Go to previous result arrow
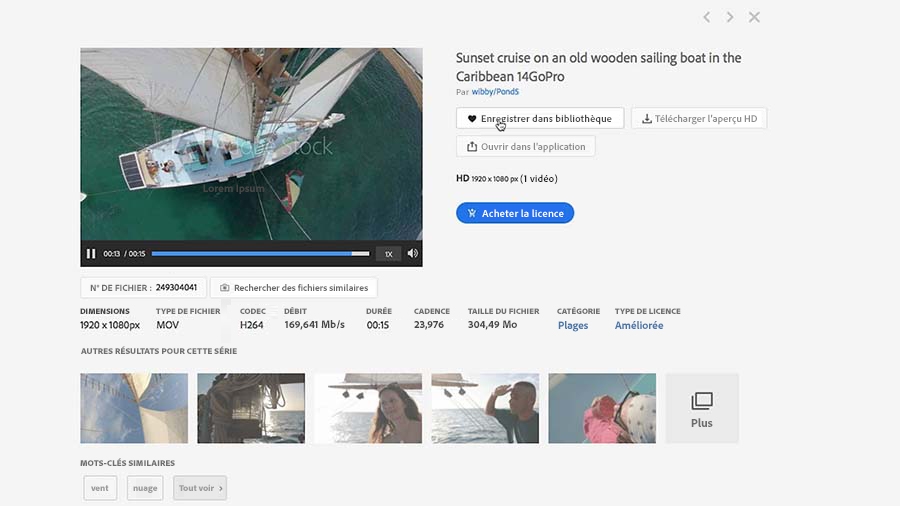 (707, 17)
